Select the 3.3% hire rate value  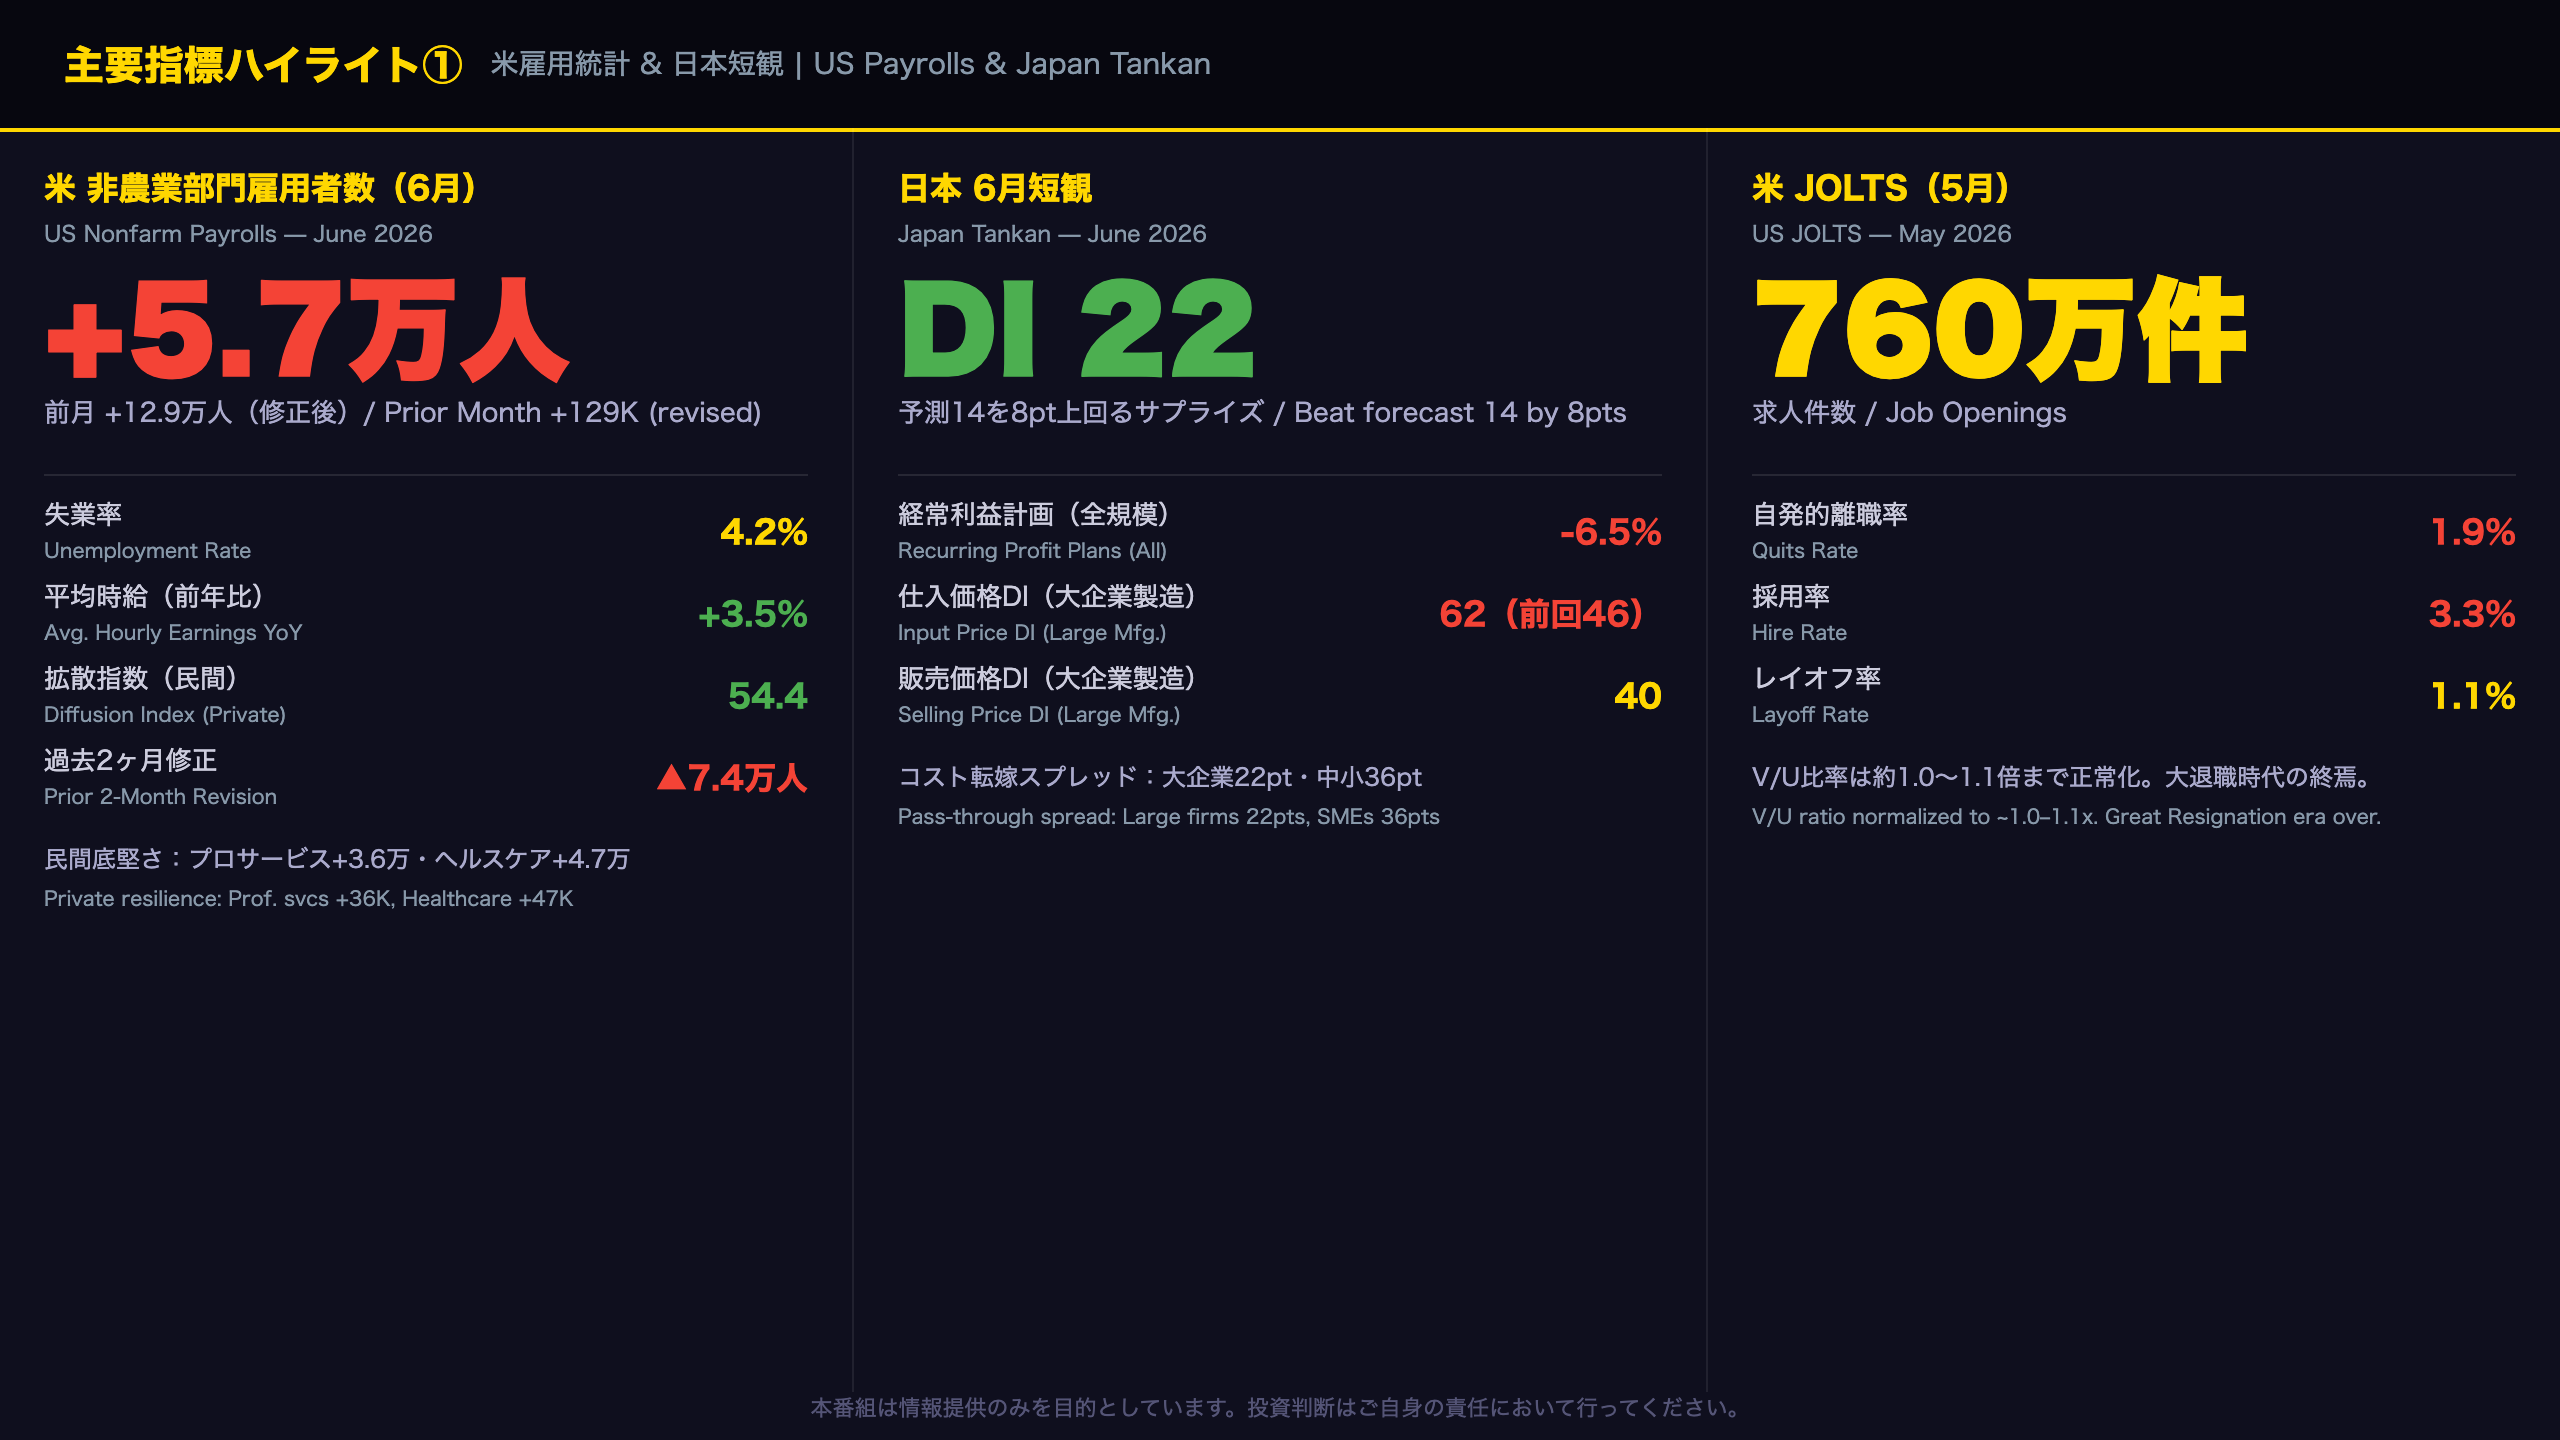coord(2472,614)
